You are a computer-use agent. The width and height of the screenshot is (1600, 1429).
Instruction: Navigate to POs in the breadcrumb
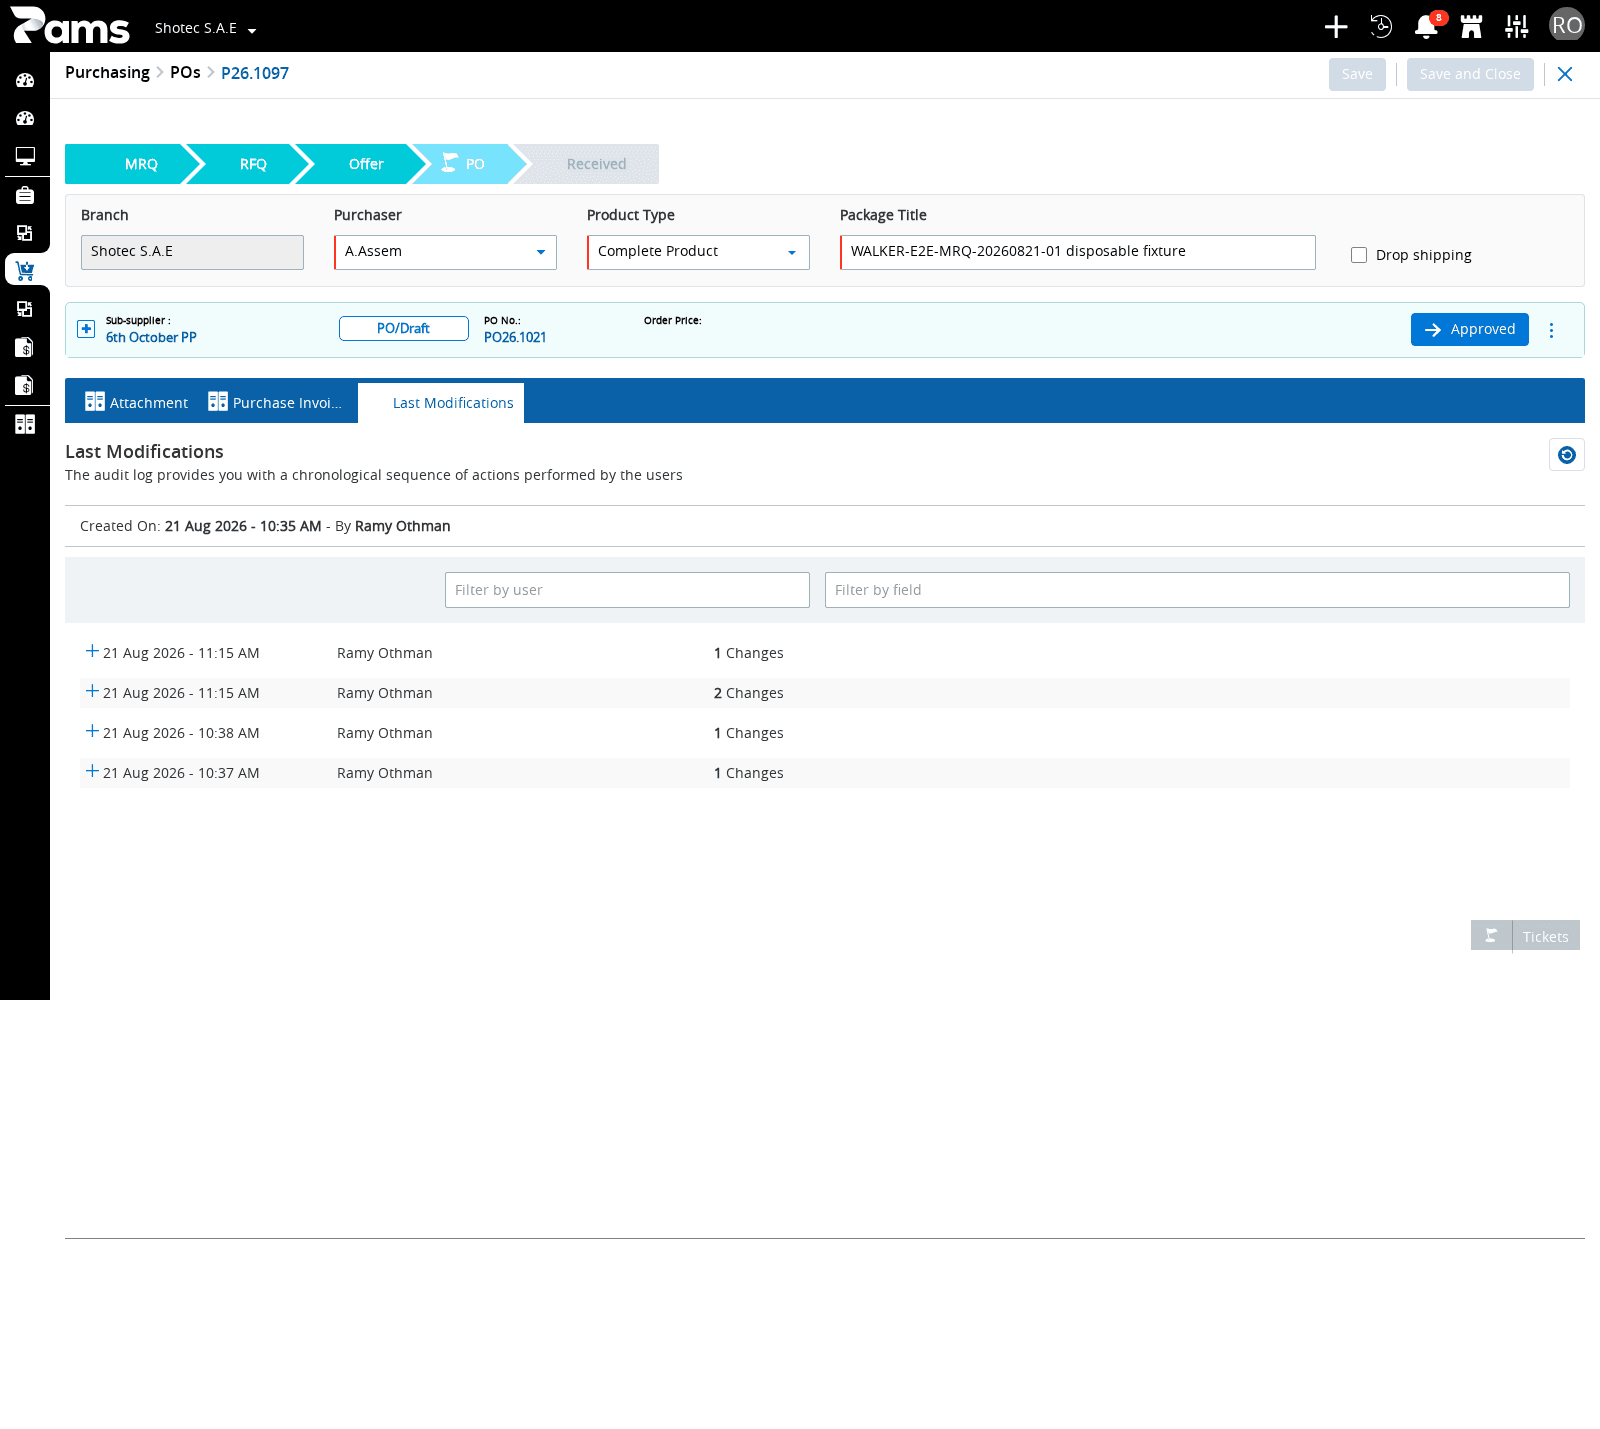click(x=185, y=72)
